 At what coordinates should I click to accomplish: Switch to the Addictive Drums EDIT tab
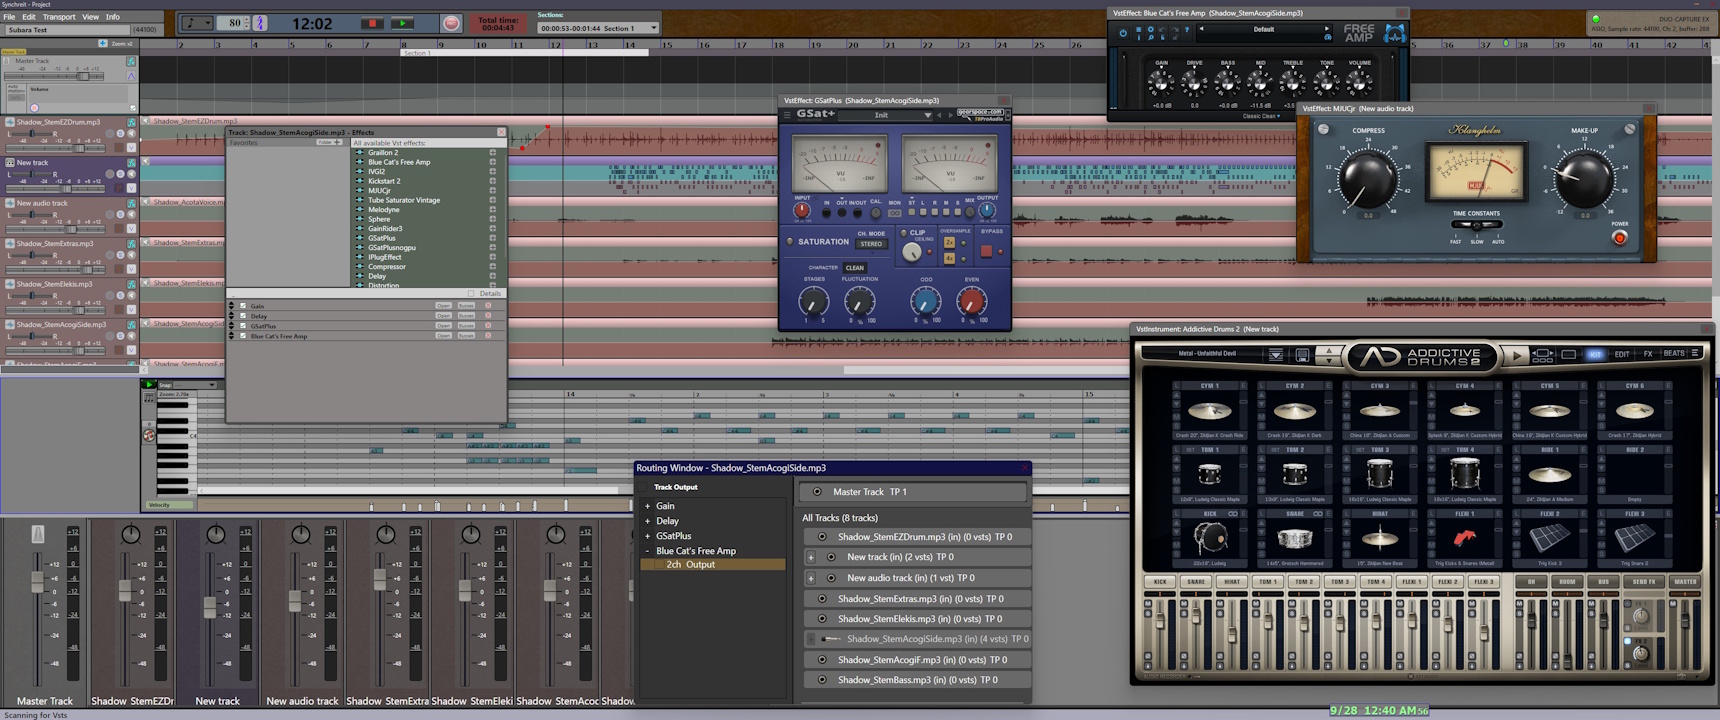click(1622, 354)
